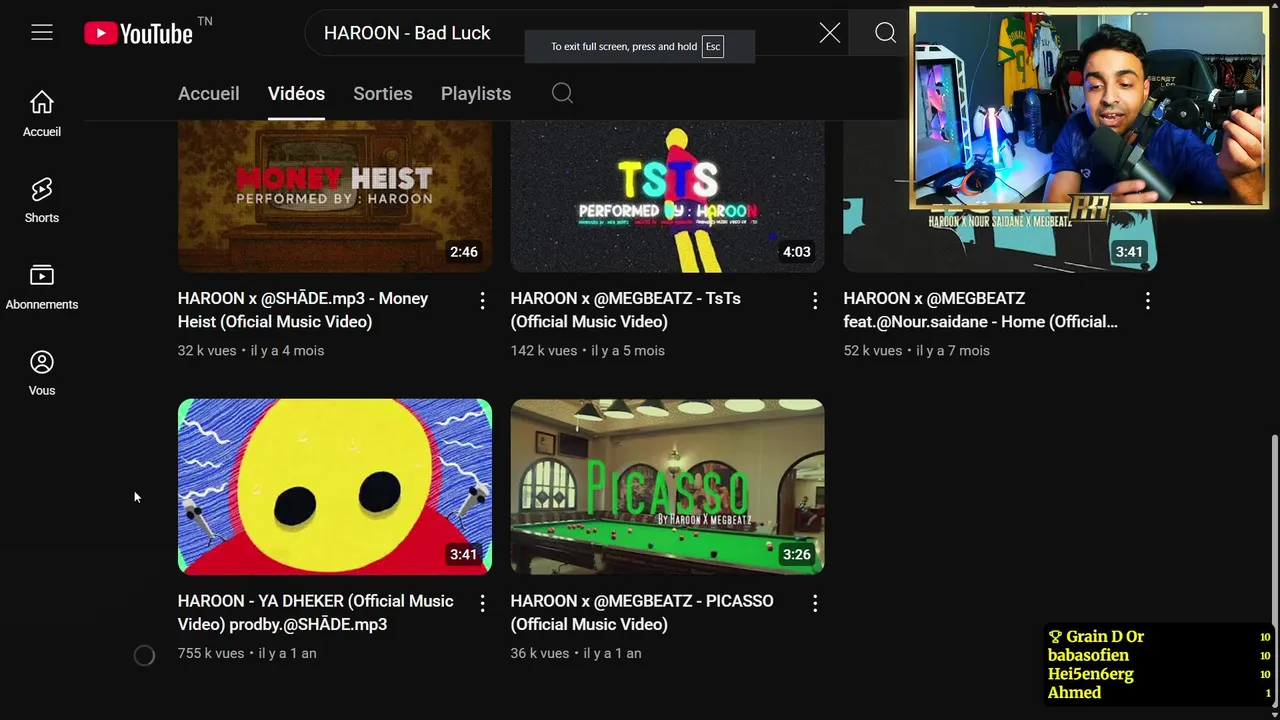Click Ahmed in leaderboard overlay
The width and height of the screenshot is (1280, 720).
(1075, 693)
